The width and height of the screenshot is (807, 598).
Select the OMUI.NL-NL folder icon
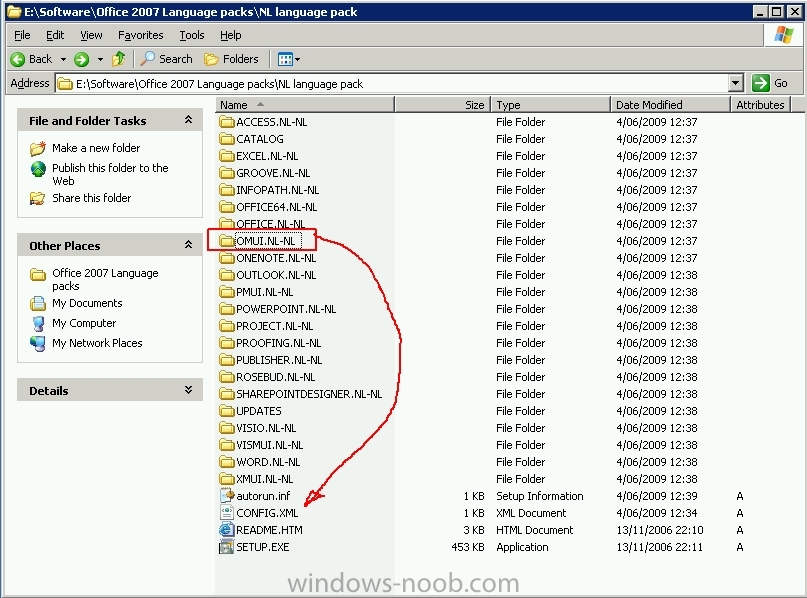click(226, 241)
